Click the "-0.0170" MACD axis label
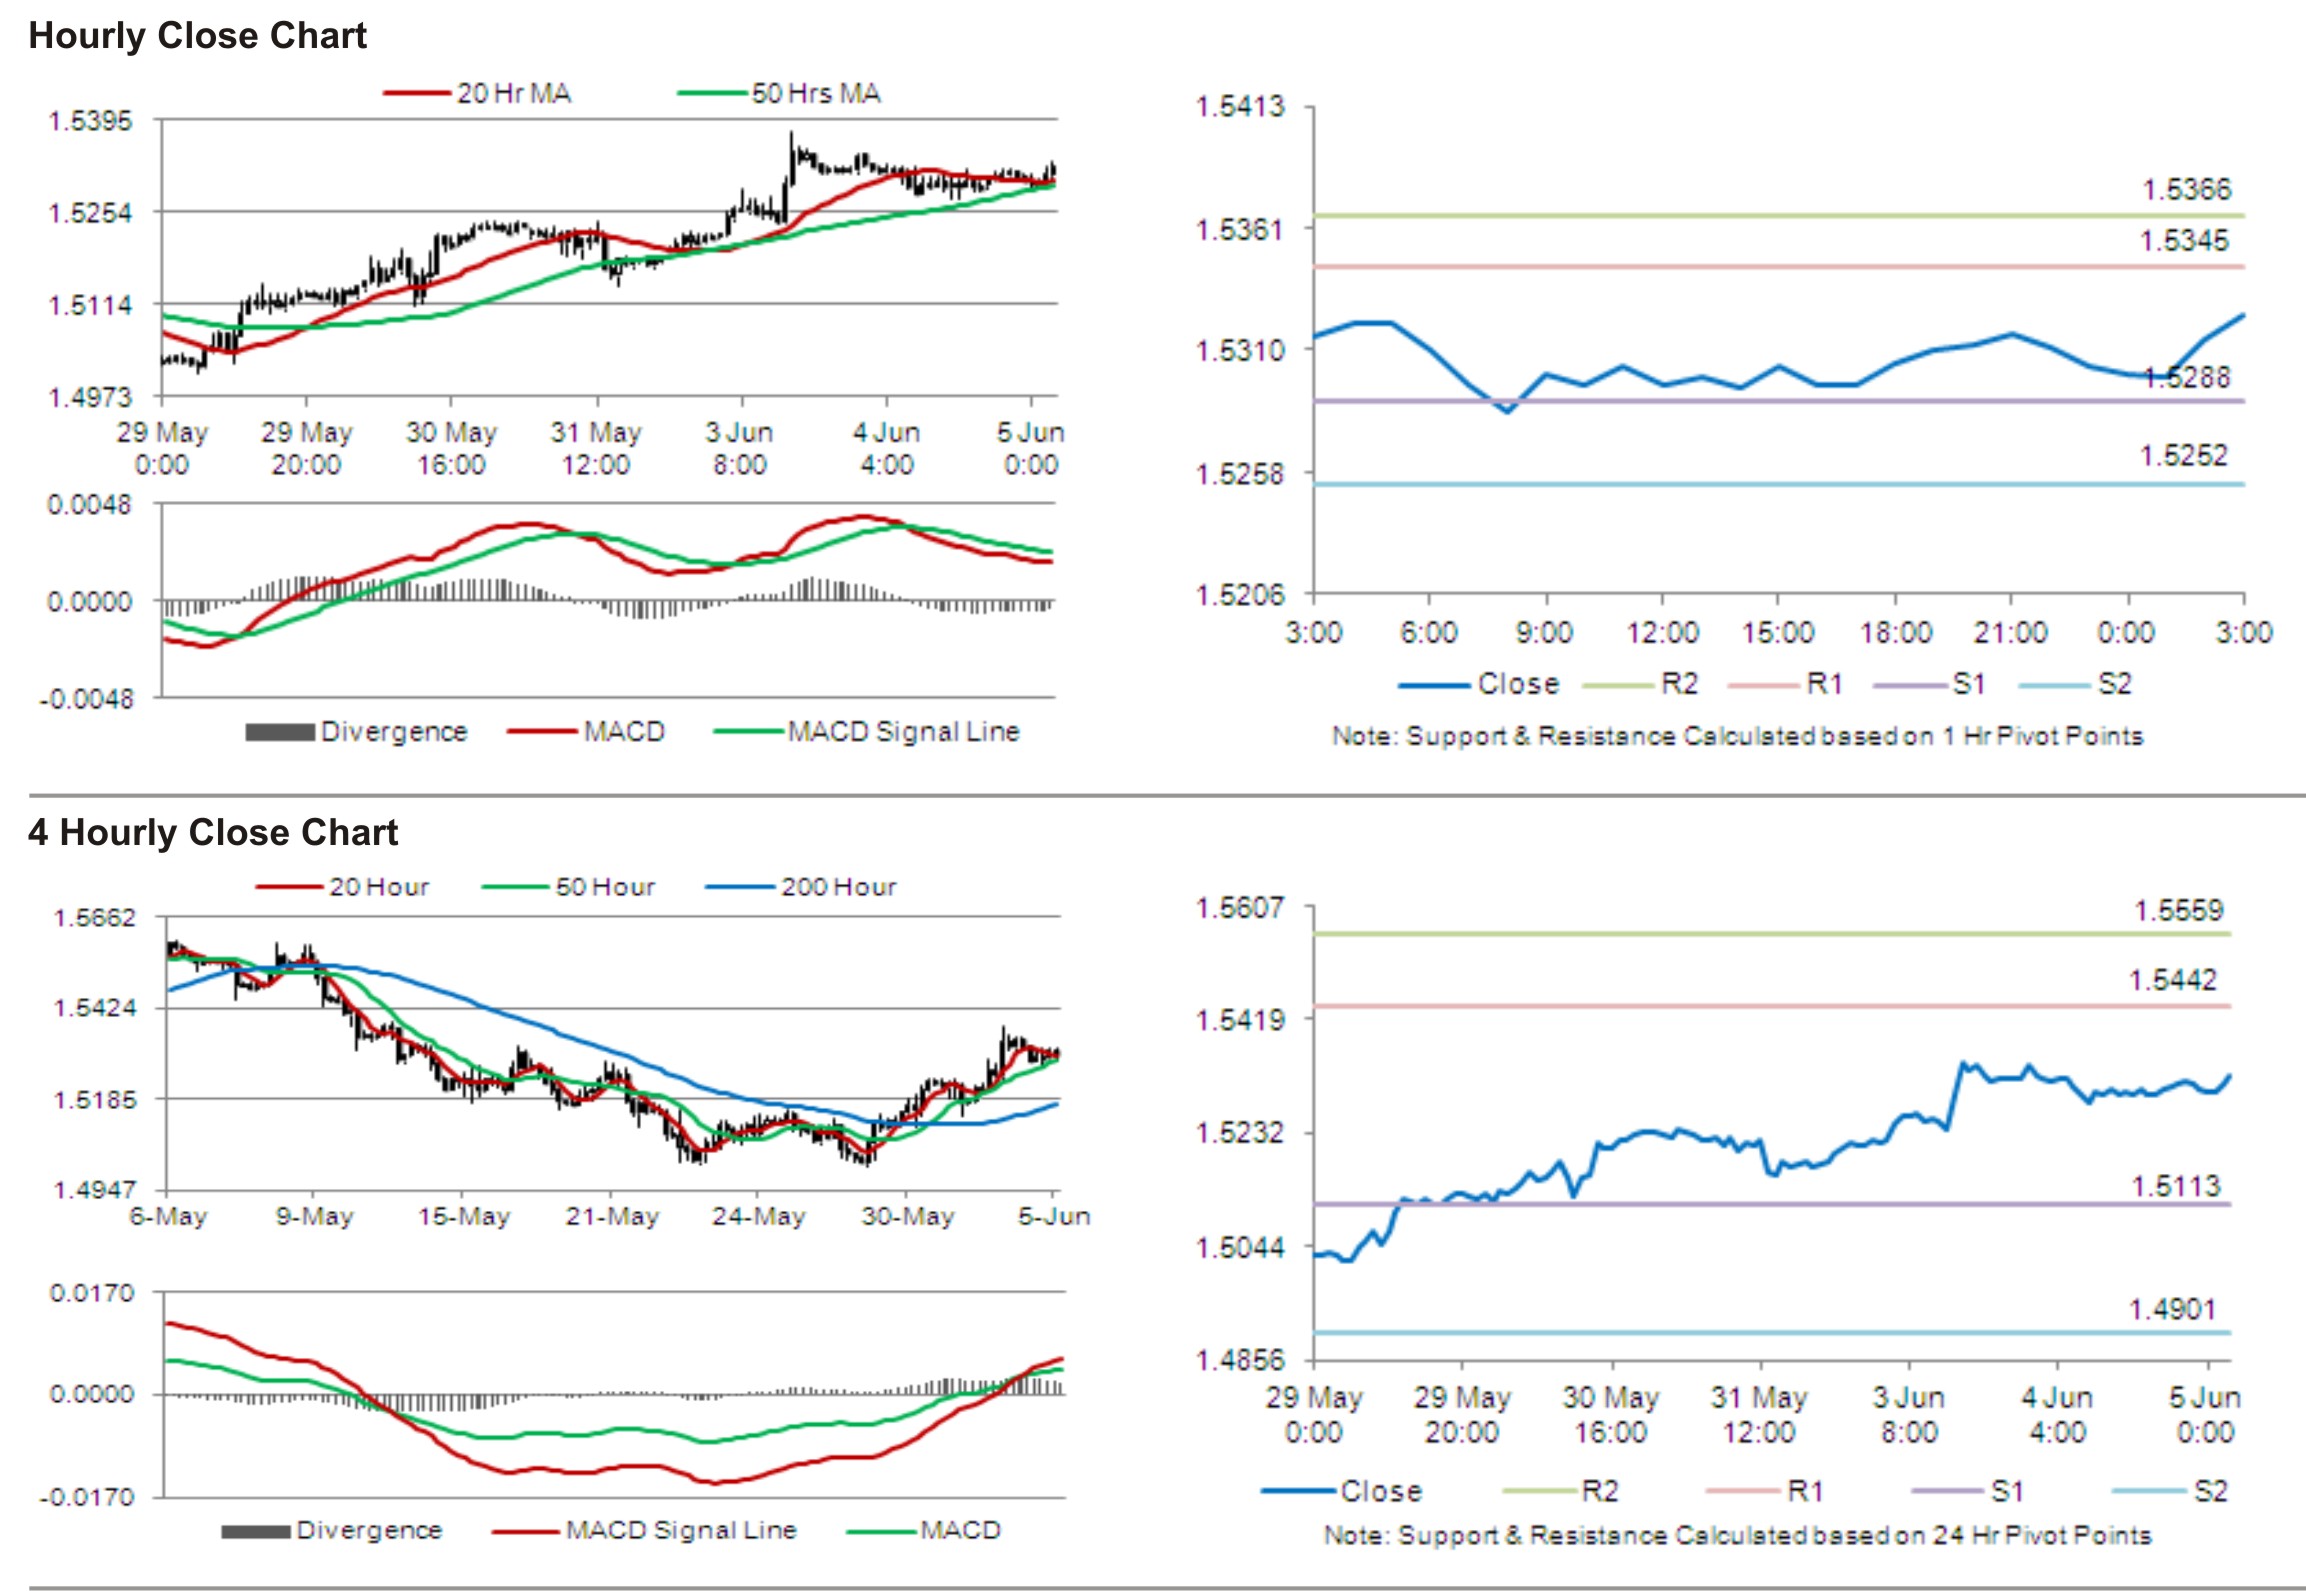The image size is (2306, 1591). (86, 1498)
